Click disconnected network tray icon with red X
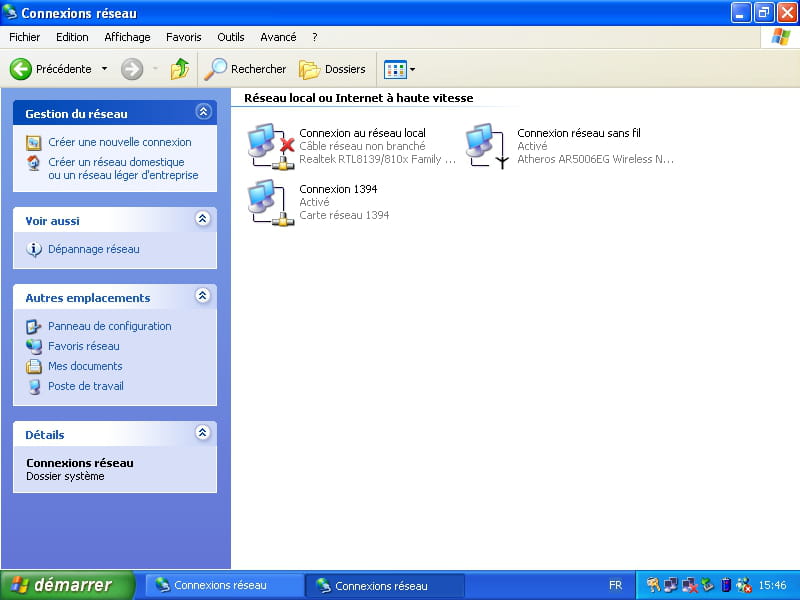 [689, 585]
